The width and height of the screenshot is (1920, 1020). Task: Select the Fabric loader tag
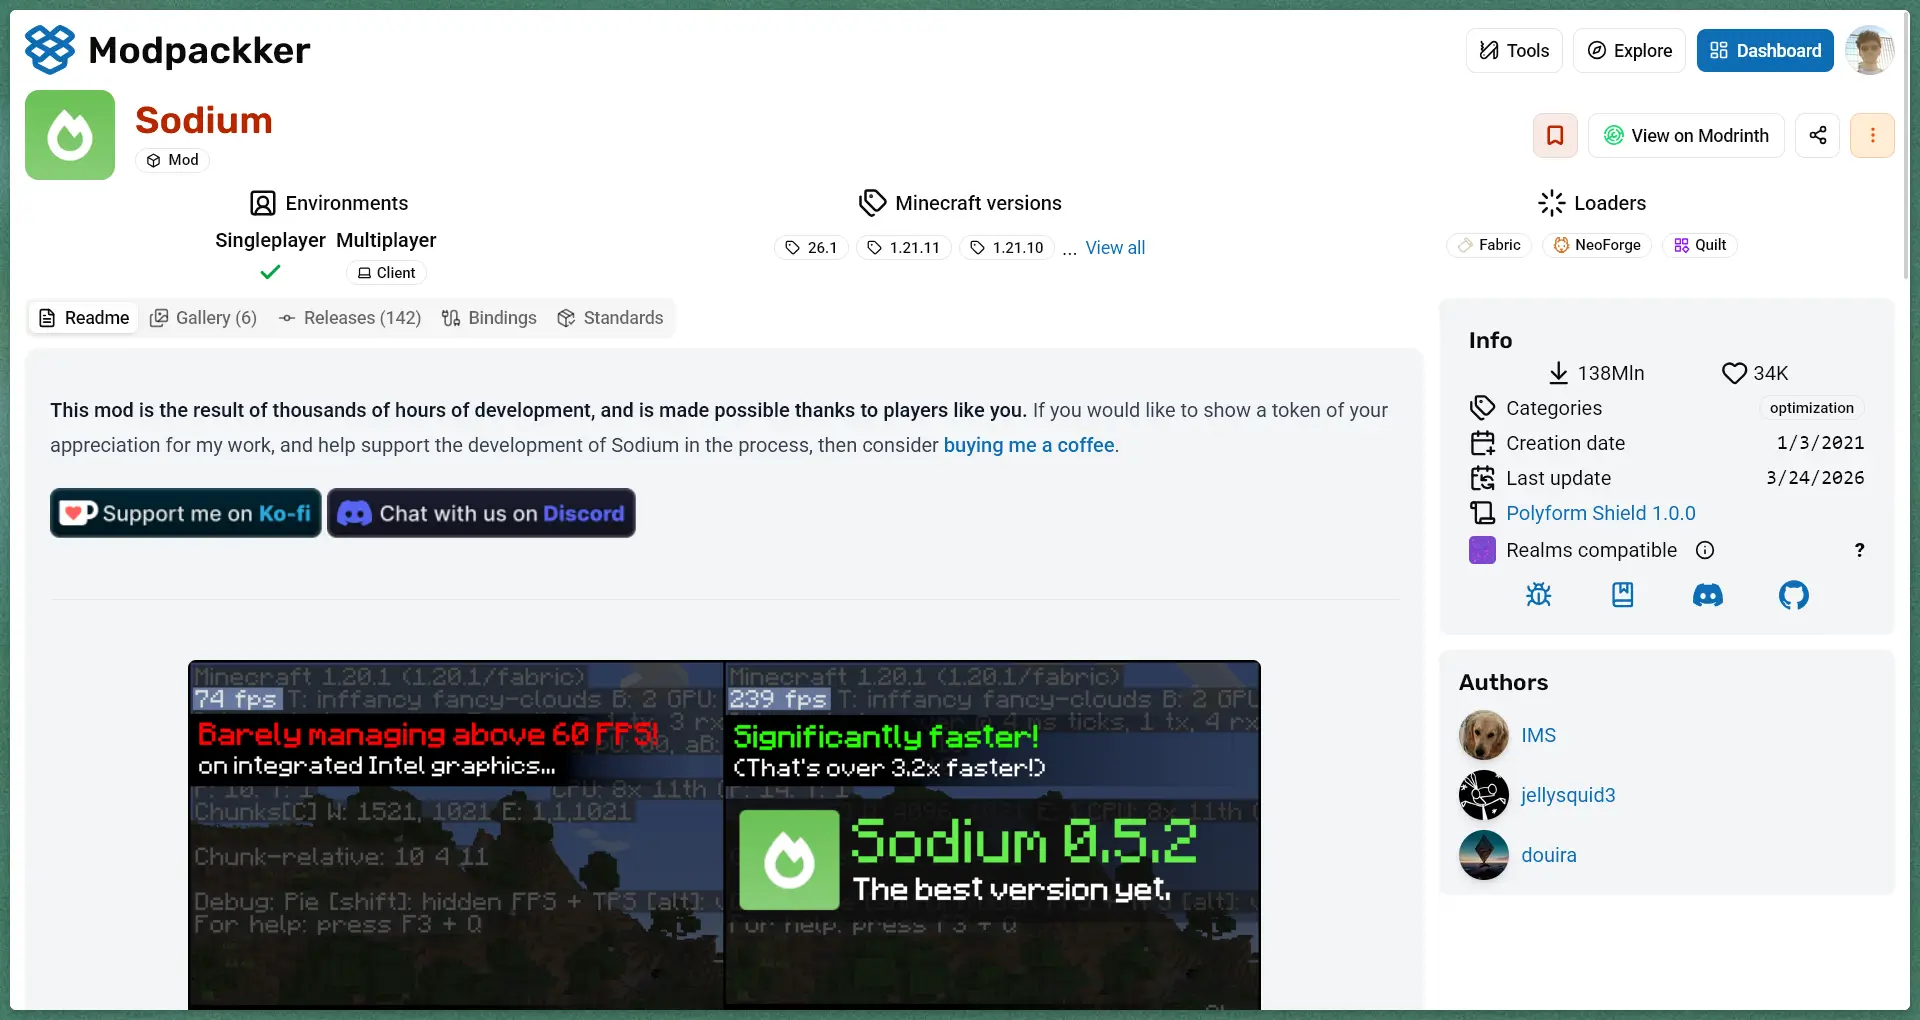pyautogui.click(x=1489, y=246)
